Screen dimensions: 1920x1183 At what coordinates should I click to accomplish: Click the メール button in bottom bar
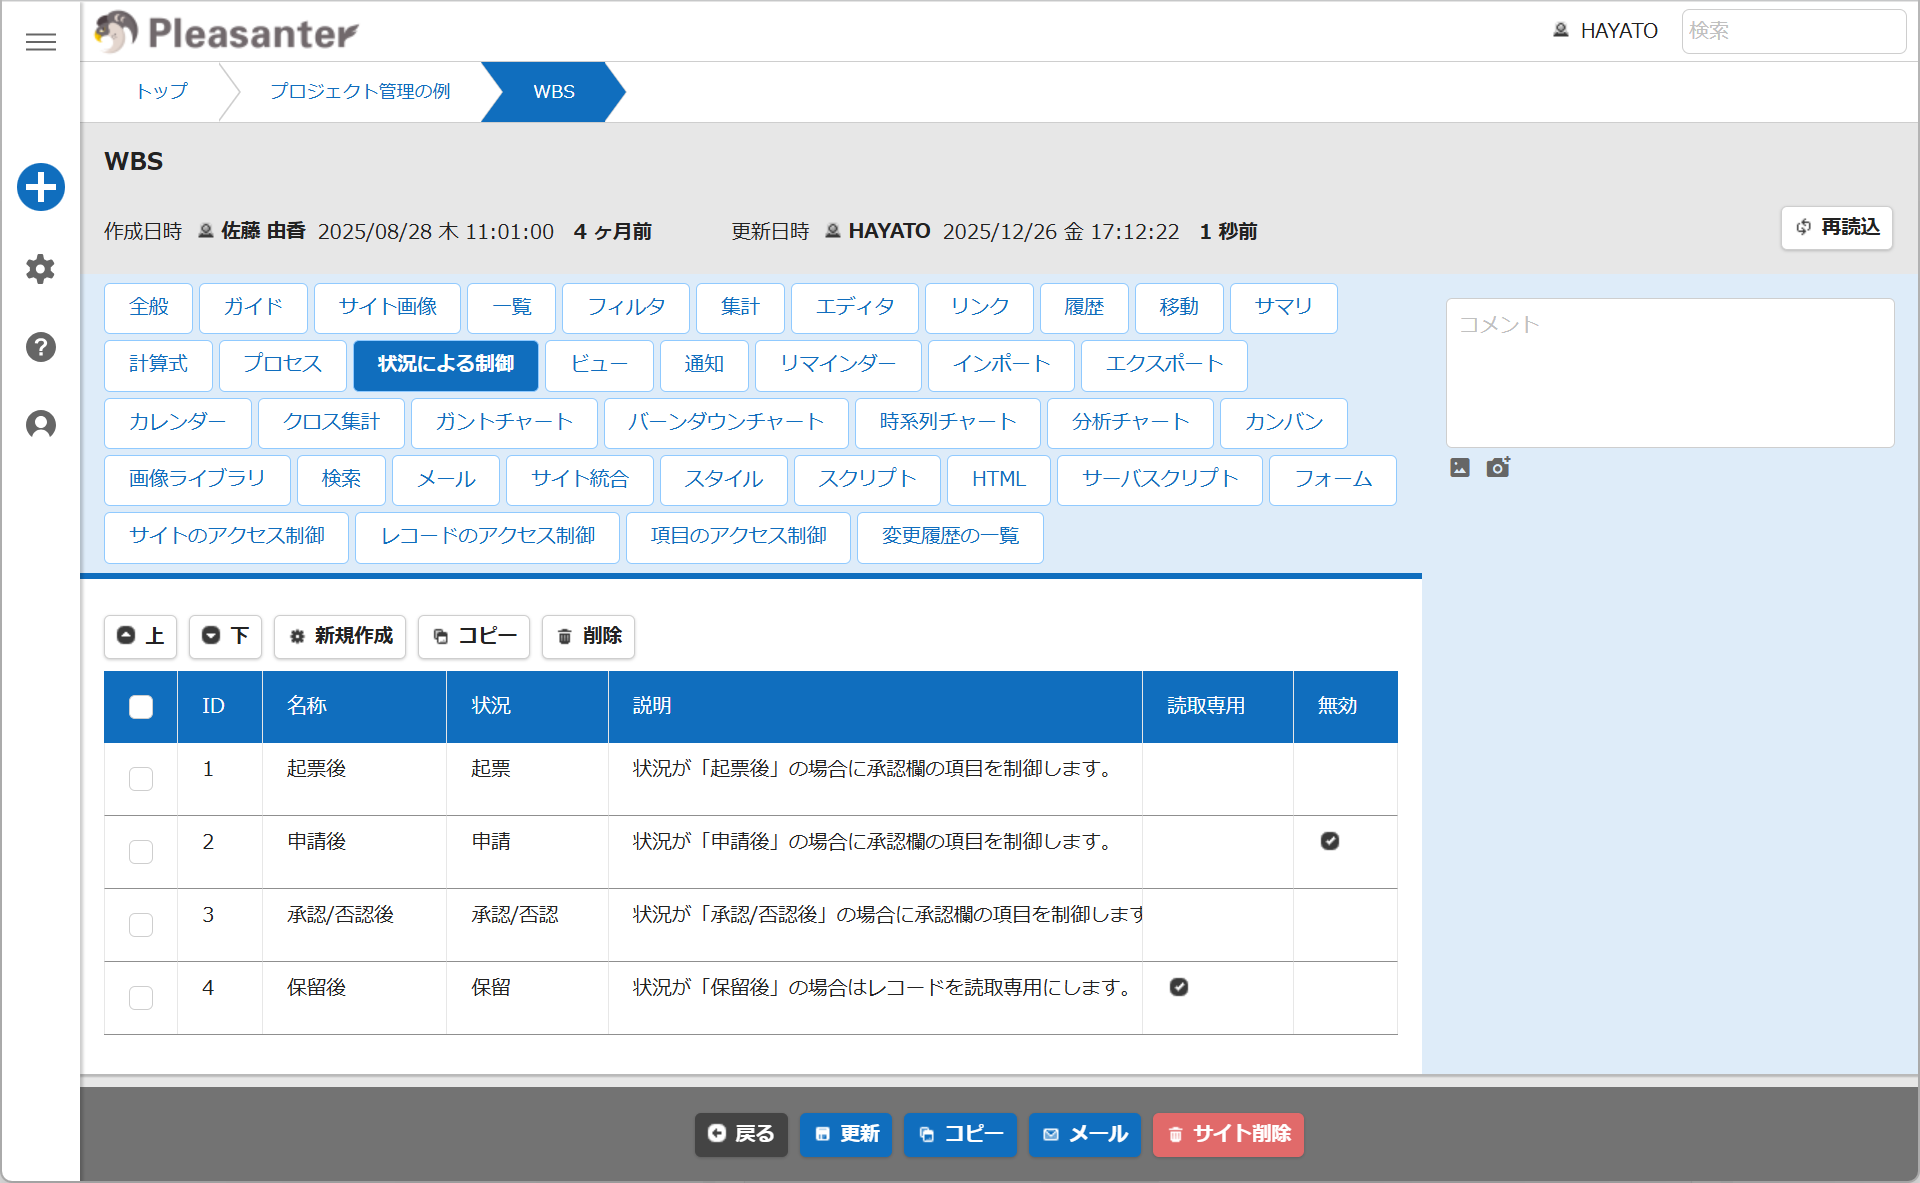point(1085,1134)
